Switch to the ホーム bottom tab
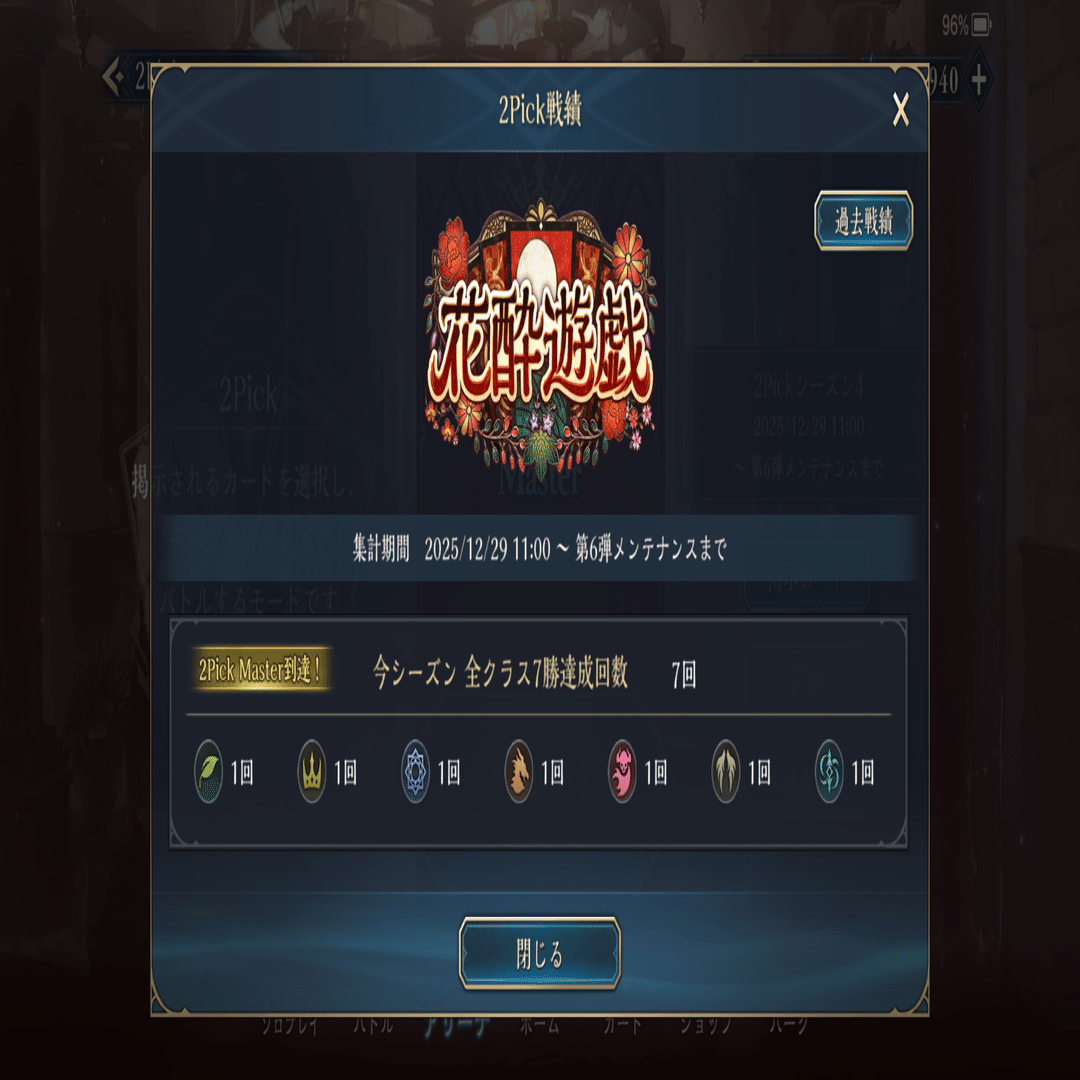 (539, 1026)
